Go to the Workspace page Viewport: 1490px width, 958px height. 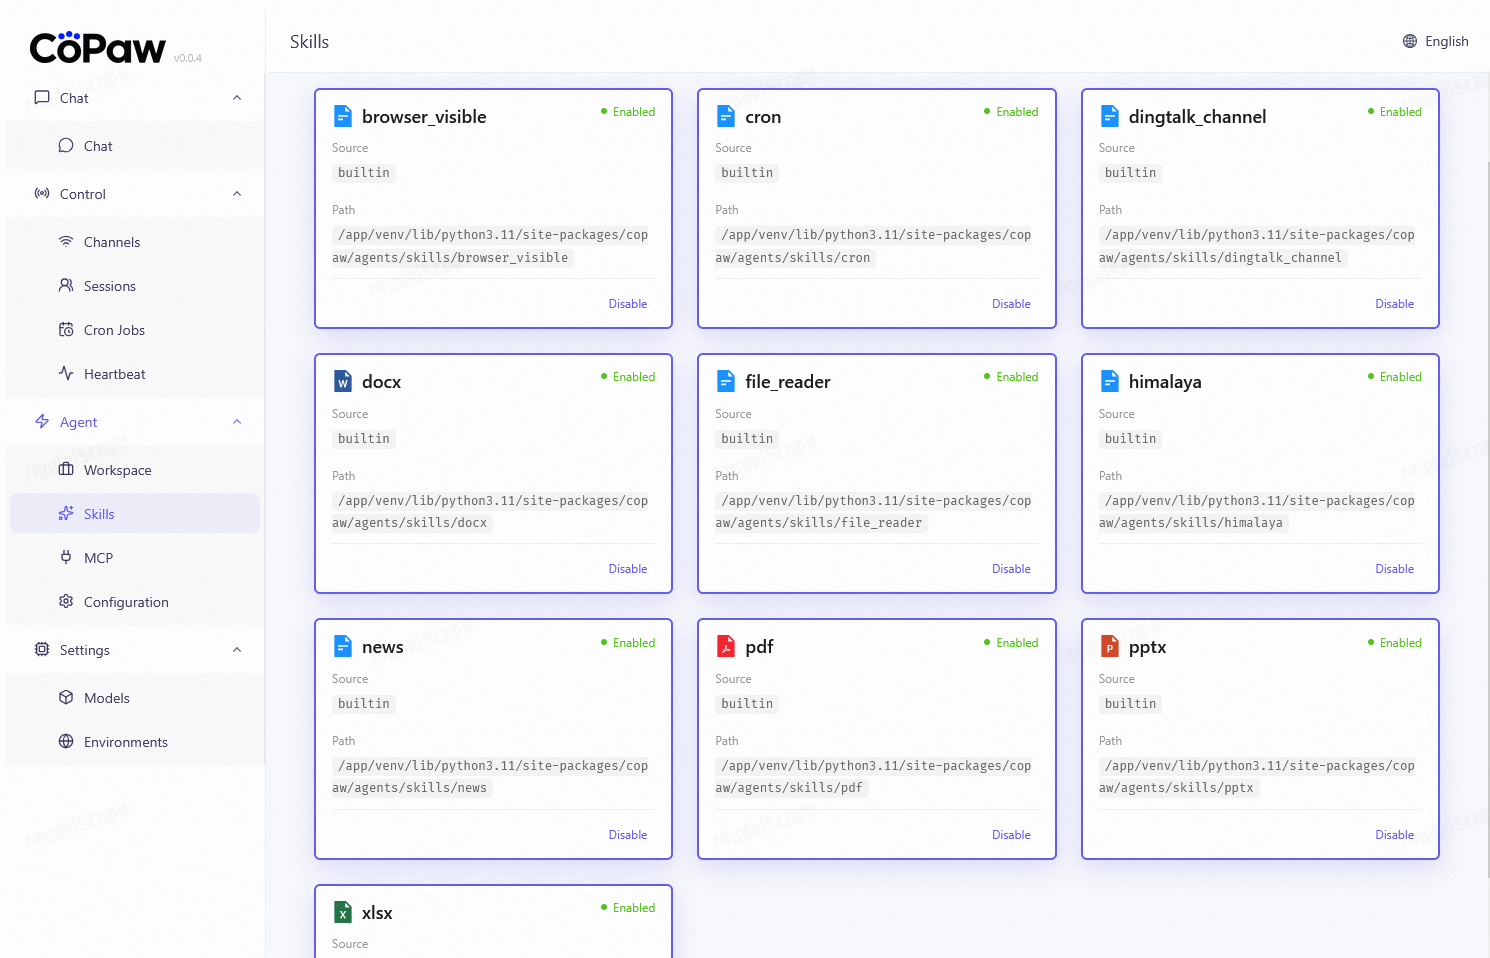[117, 470]
